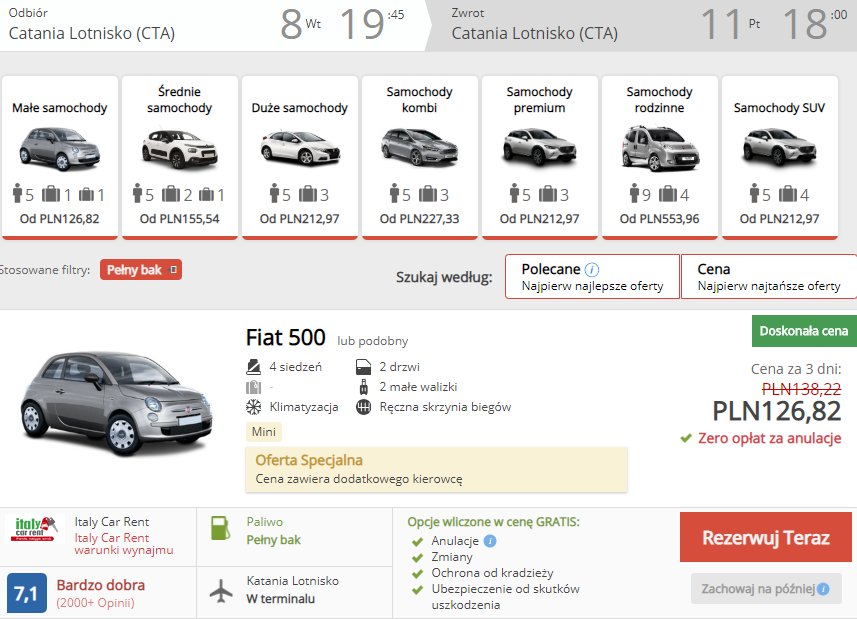Viewport: 857px width, 619px height.
Task: Select the Samochody premium category card
Action: click(539, 157)
